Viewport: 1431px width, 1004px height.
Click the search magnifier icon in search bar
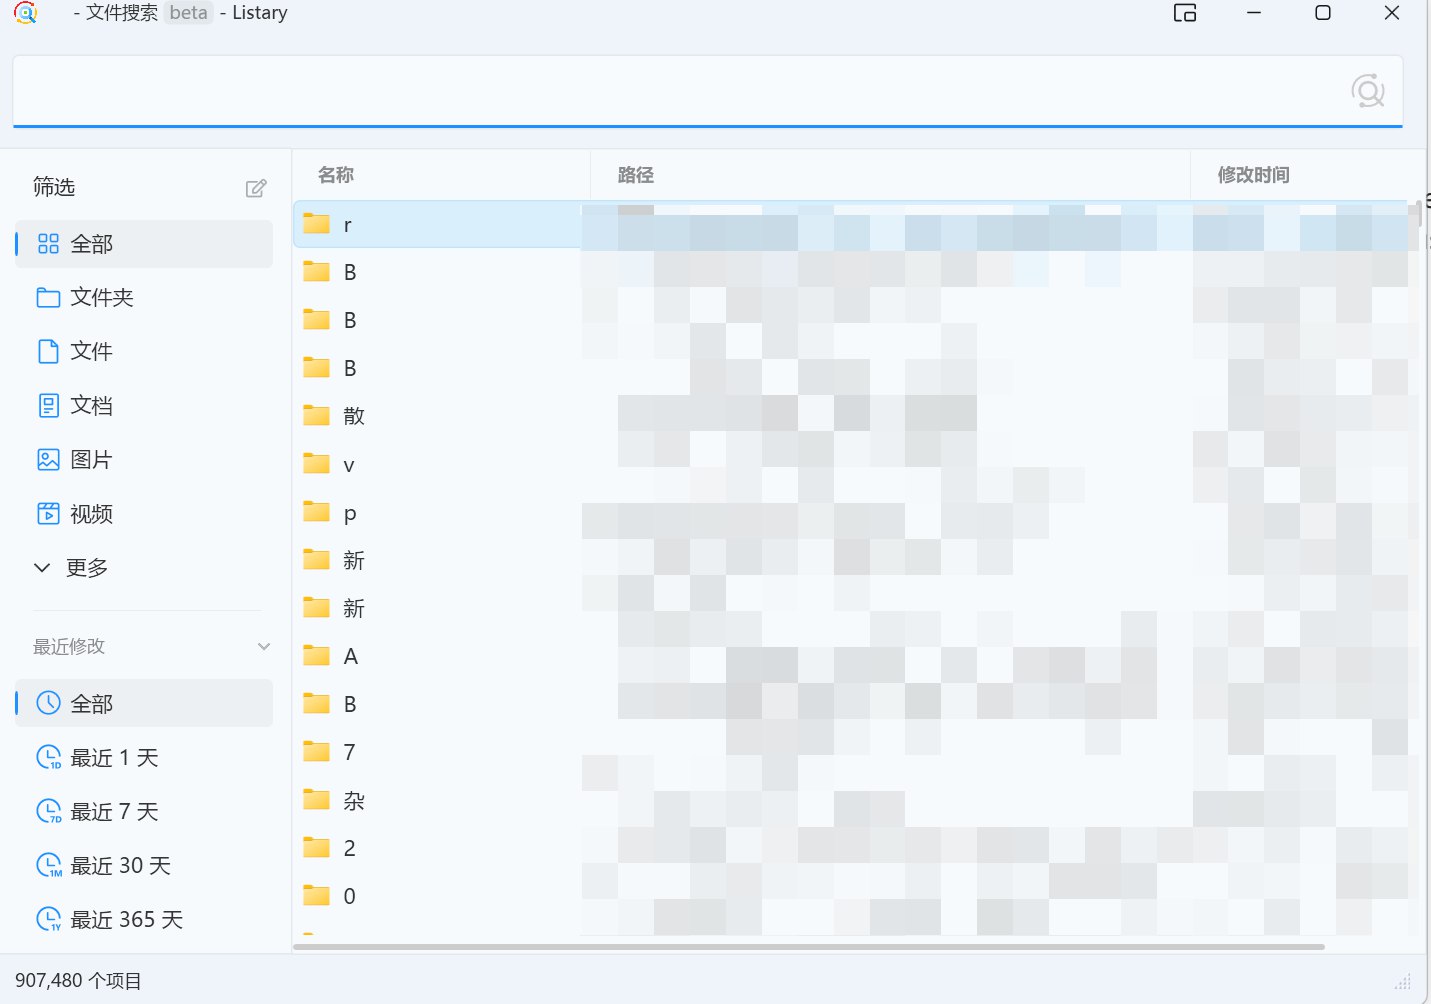[x=1367, y=91]
